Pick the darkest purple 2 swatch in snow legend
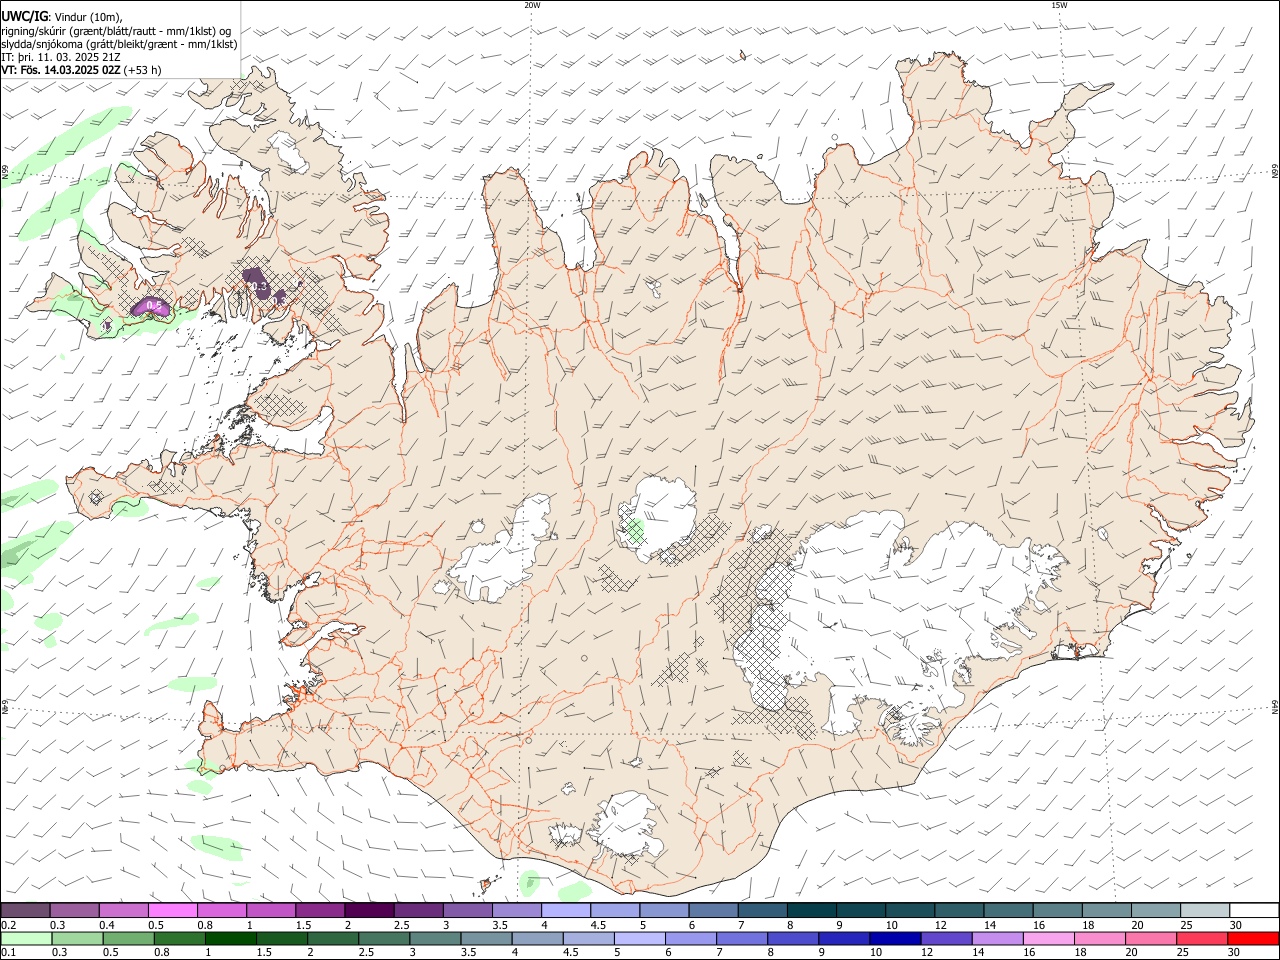This screenshot has height=960, width=1280. coord(369,910)
